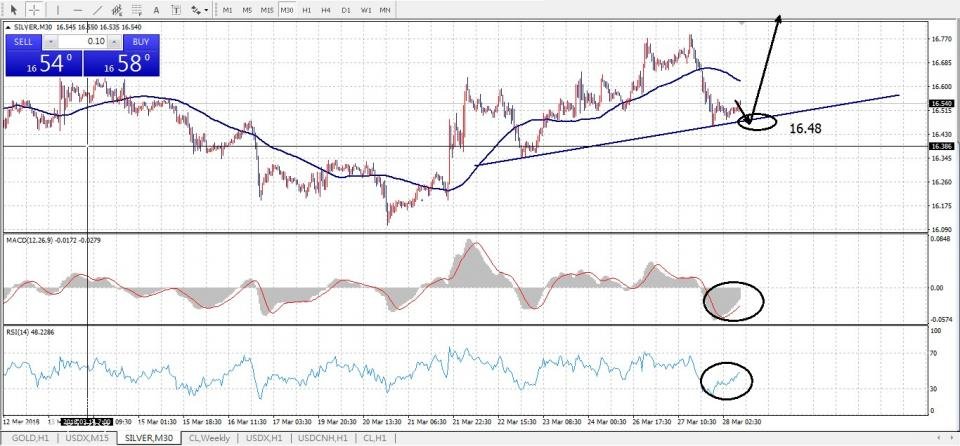Switch chart to M5 timeframe
Screen dimensions: 960x446
pyautogui.click(x=247, y=10)
